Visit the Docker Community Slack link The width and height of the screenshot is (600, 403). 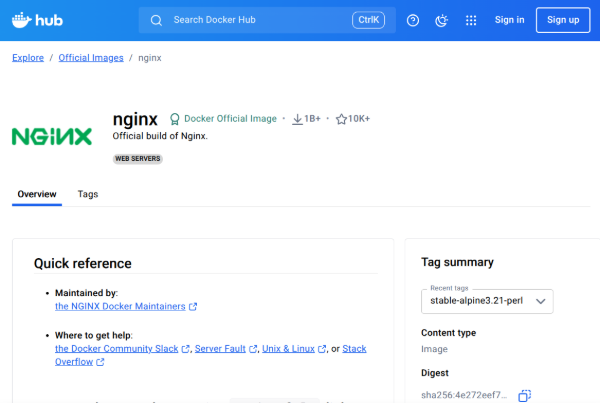(117, 349)
